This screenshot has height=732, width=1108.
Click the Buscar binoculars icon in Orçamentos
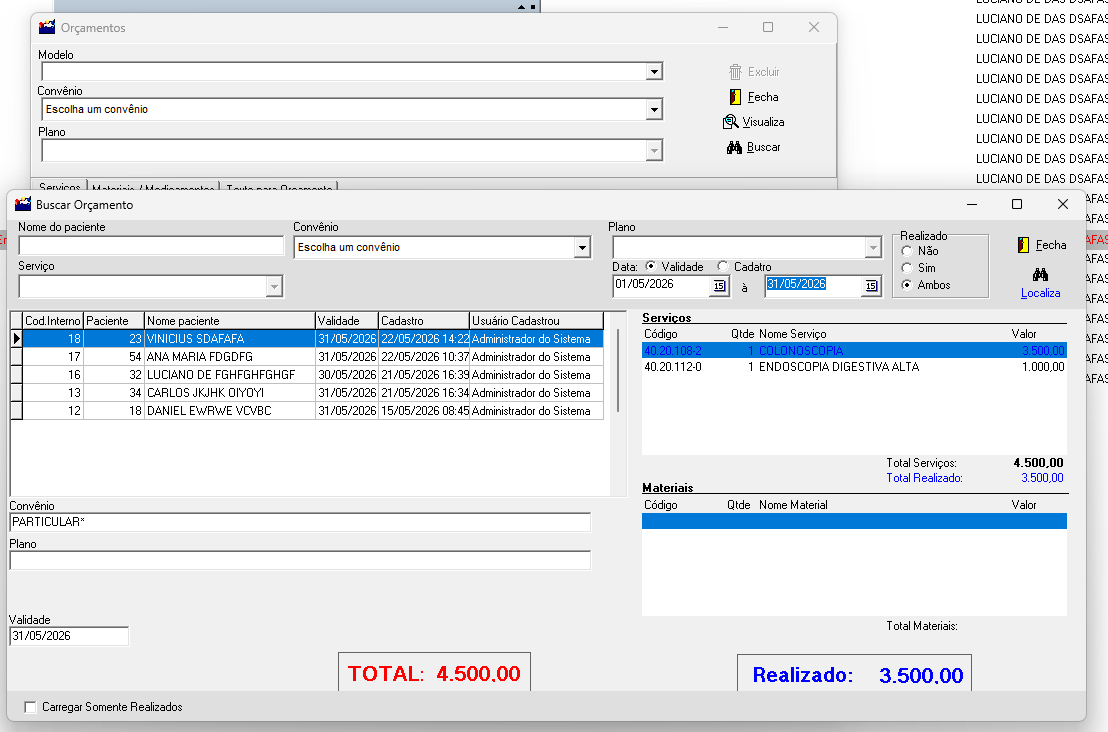734,147
